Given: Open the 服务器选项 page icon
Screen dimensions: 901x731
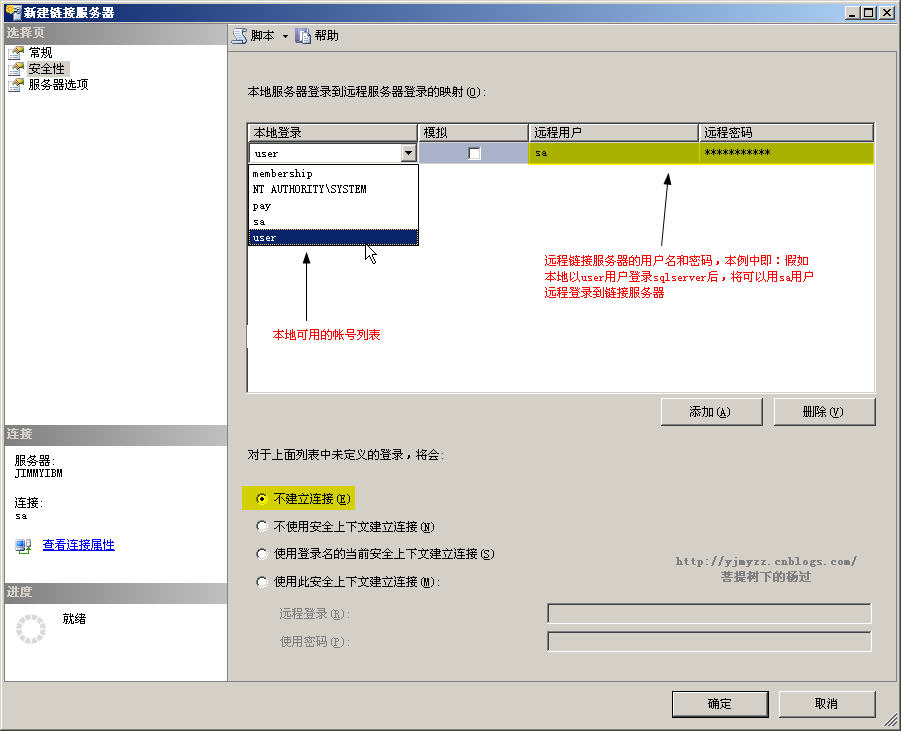Looking at the screenshot, I should pos(16,85).
